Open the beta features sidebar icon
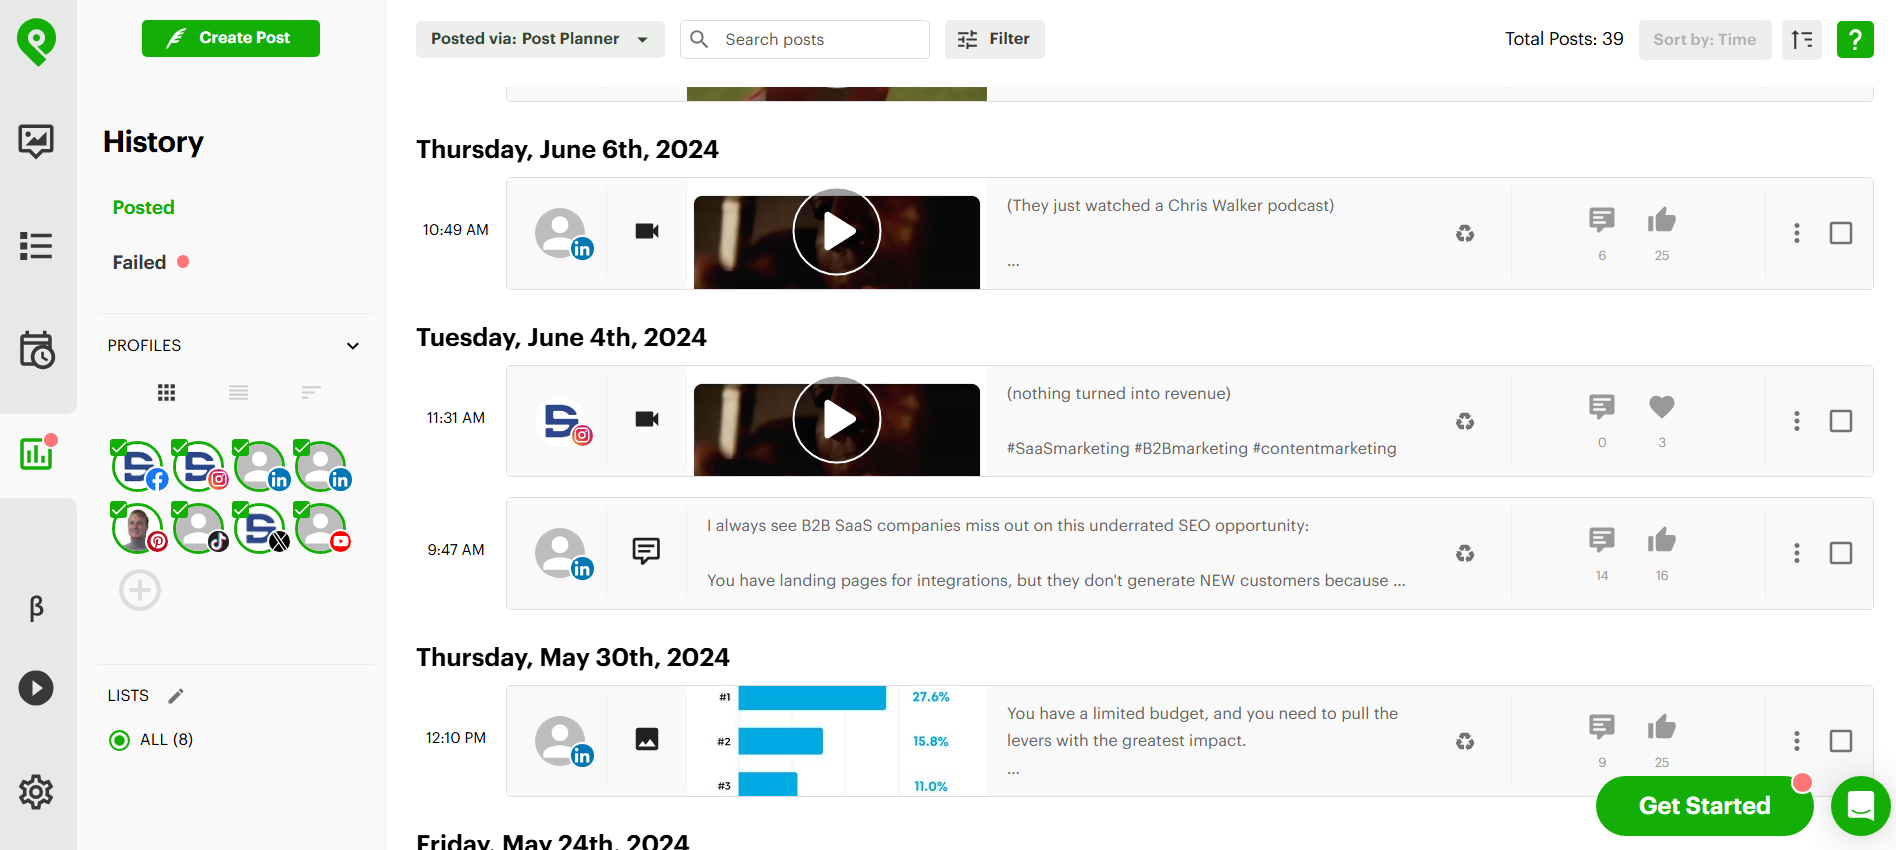 [x=36, y=607]
